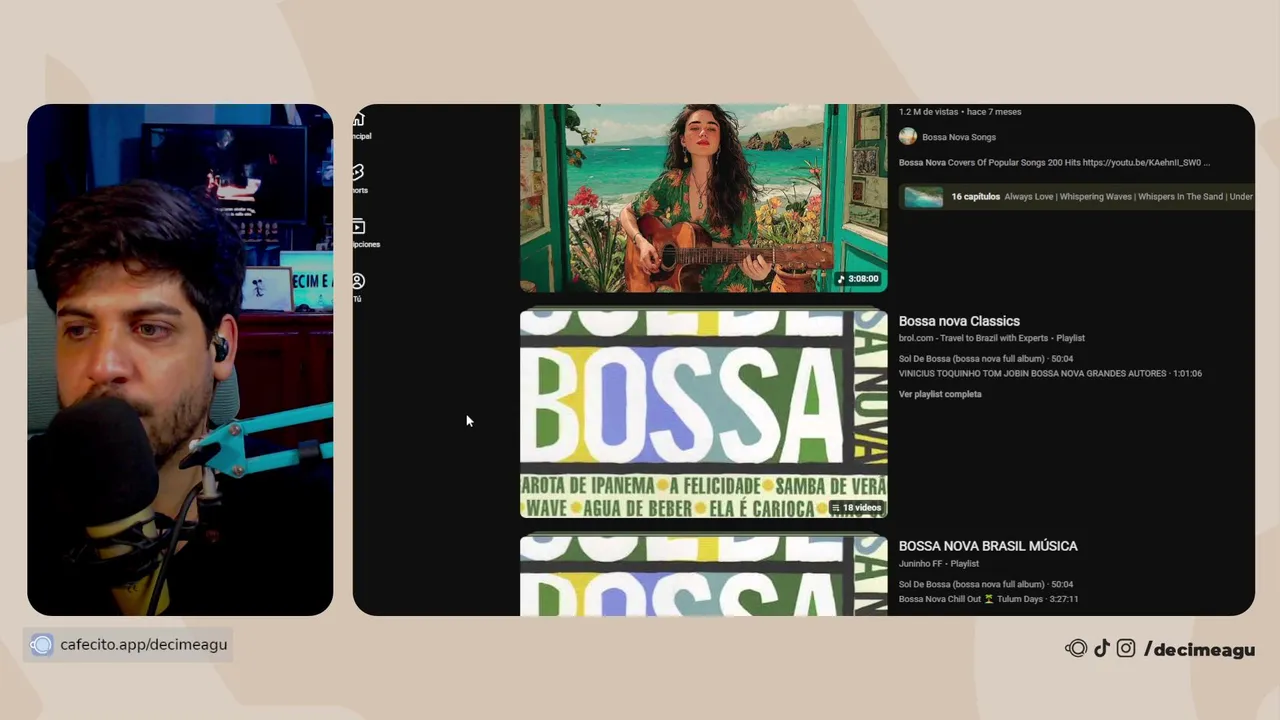Open Bossa nova Classics playlist thumbnail
Viewport: 1280px width, 720px height.
pyautogui.click(x=703, y=414)
